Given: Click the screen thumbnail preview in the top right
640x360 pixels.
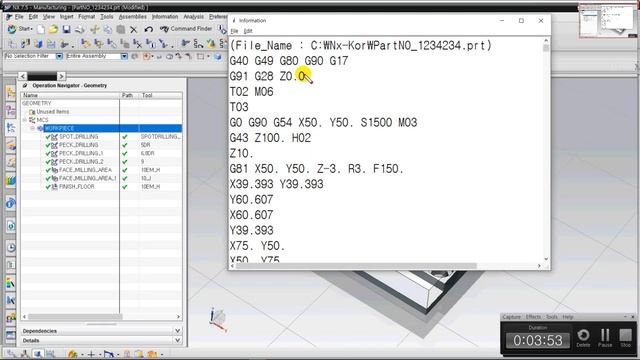Looking at the screenshot, I should [608, 21].
